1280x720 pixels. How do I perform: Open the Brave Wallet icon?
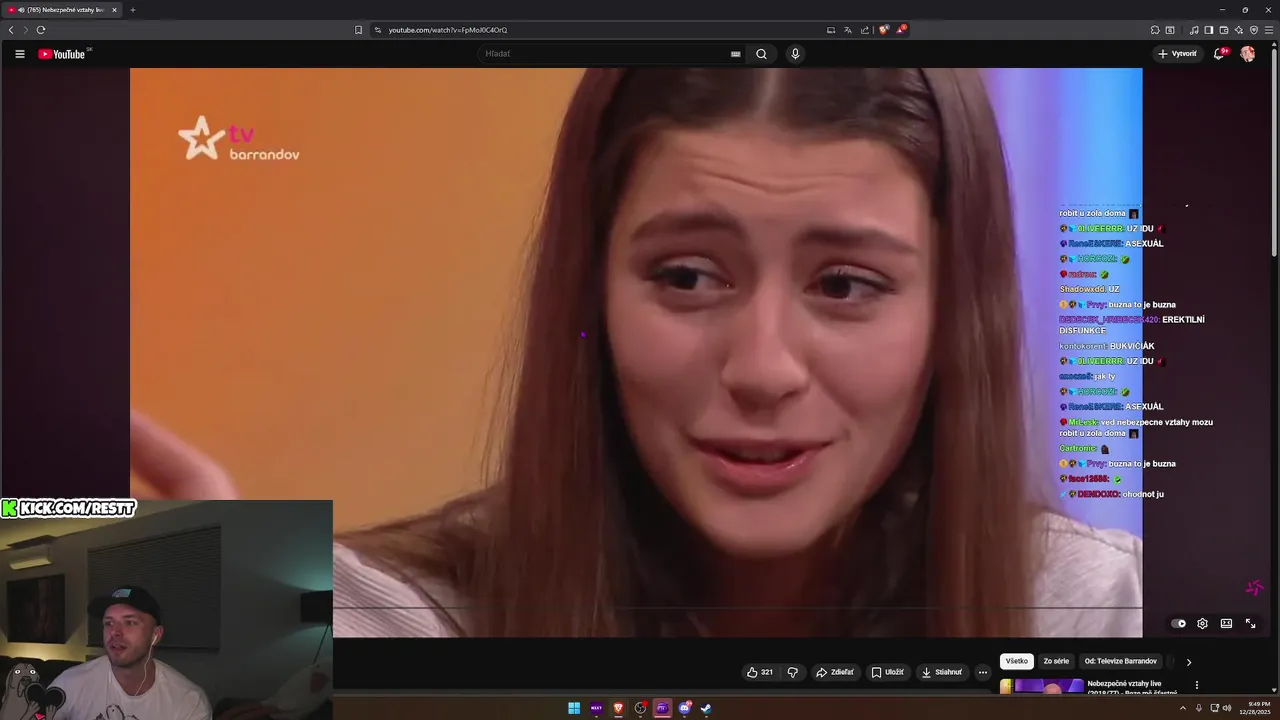1224,30
